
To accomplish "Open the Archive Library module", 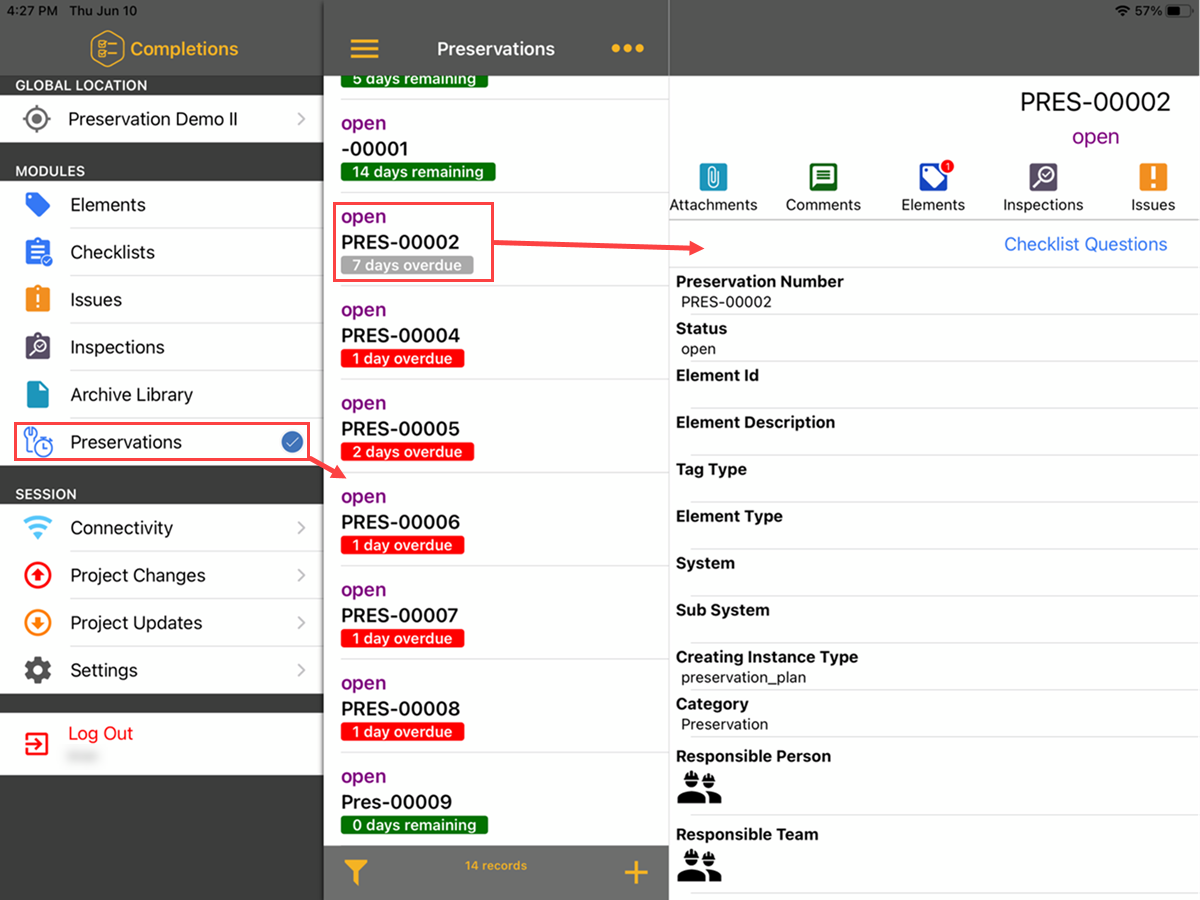I will (161, 394).
